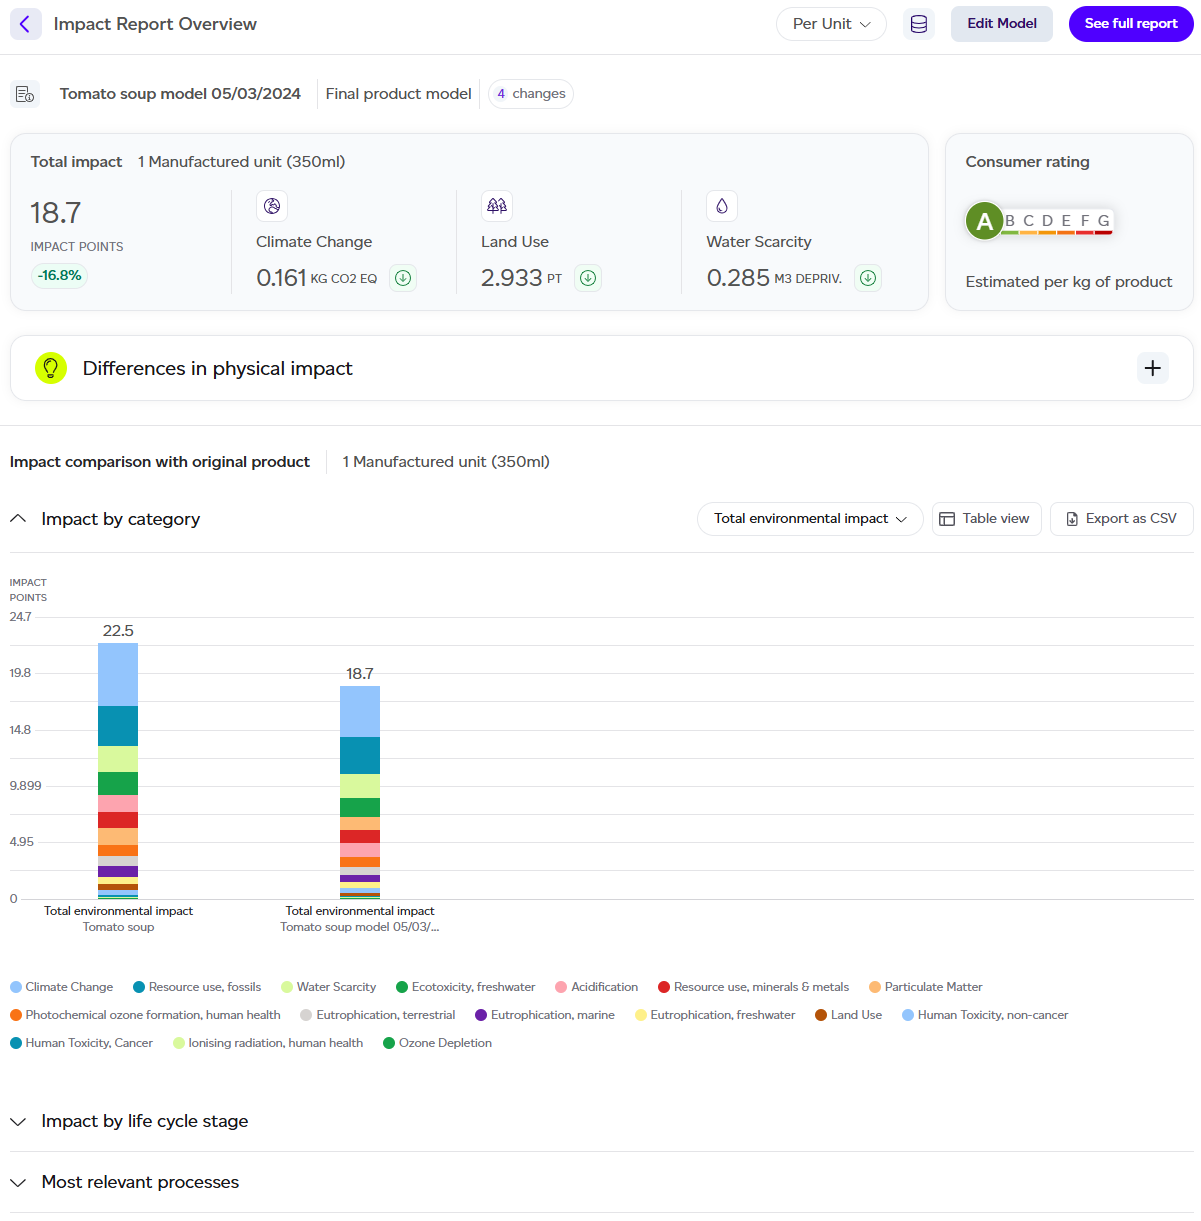Click the Climate Change globe icon
1201x1221 pixels.
pyautogui.click(x=272, y=206)
